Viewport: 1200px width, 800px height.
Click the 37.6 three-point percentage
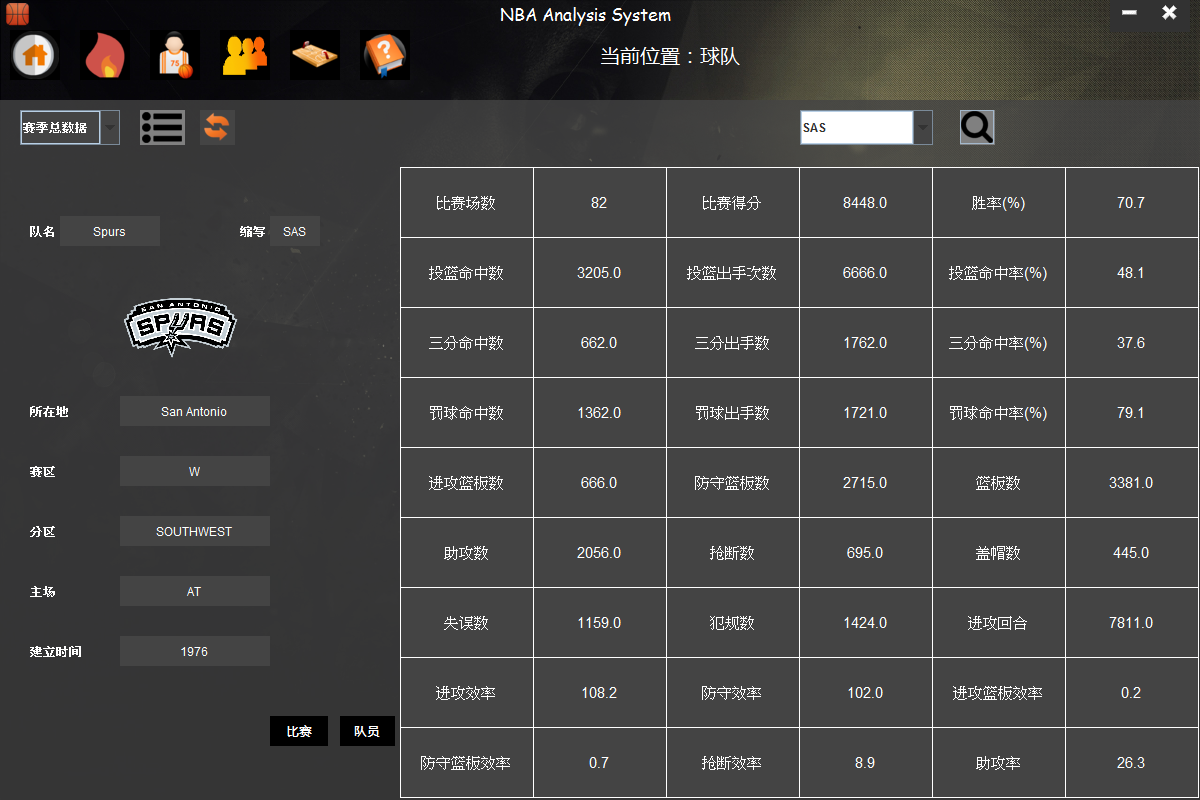[x=1132, y=343]
